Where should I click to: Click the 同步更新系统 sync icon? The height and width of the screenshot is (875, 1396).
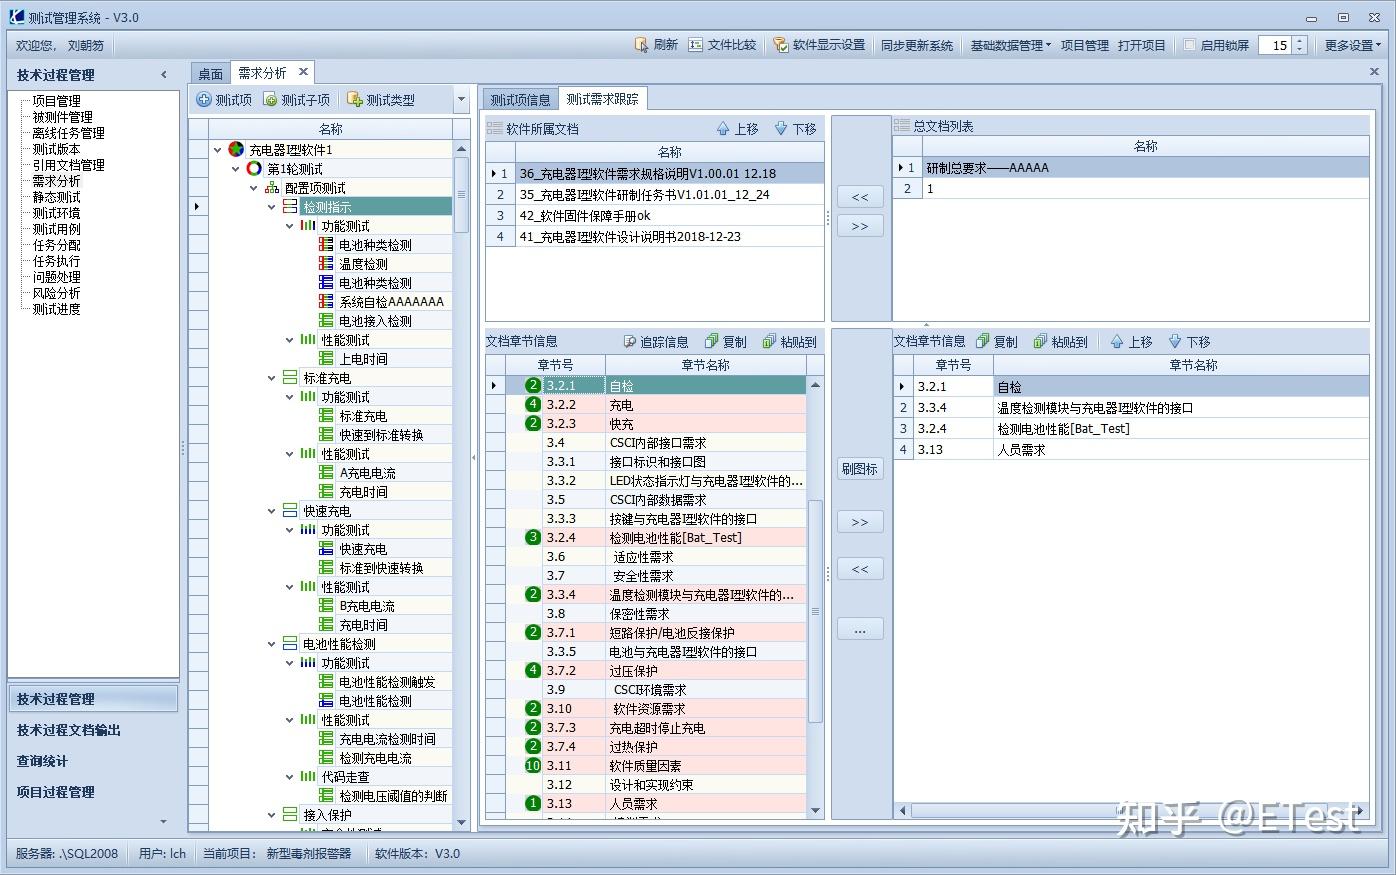tap(917, 44)
